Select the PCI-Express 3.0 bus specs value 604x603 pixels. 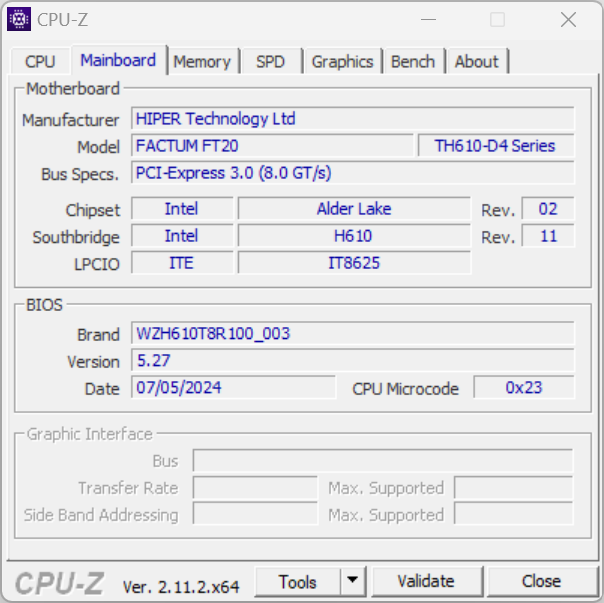[352, 173]
